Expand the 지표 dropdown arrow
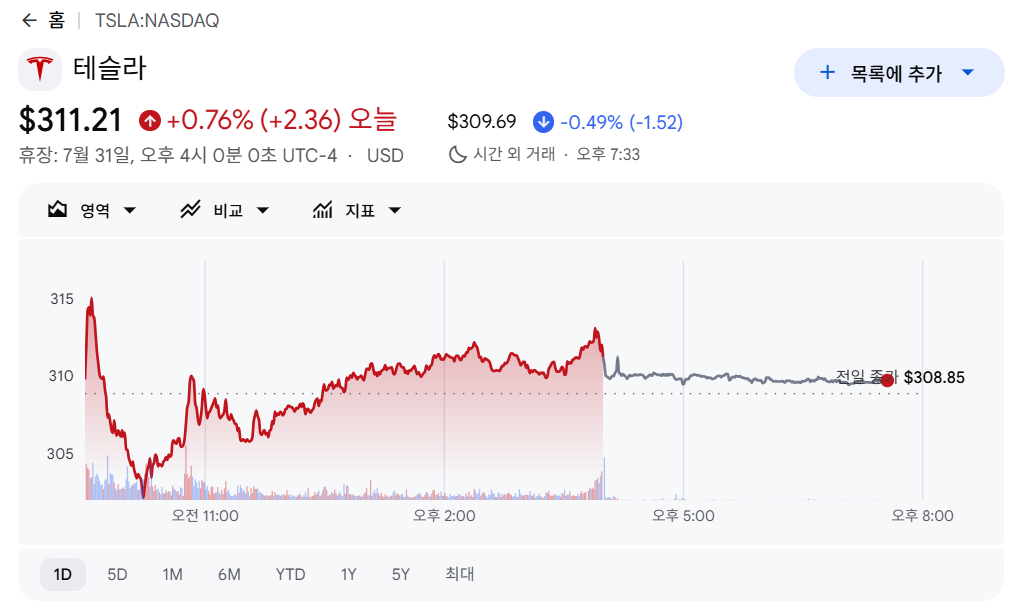 click(394, 210)
